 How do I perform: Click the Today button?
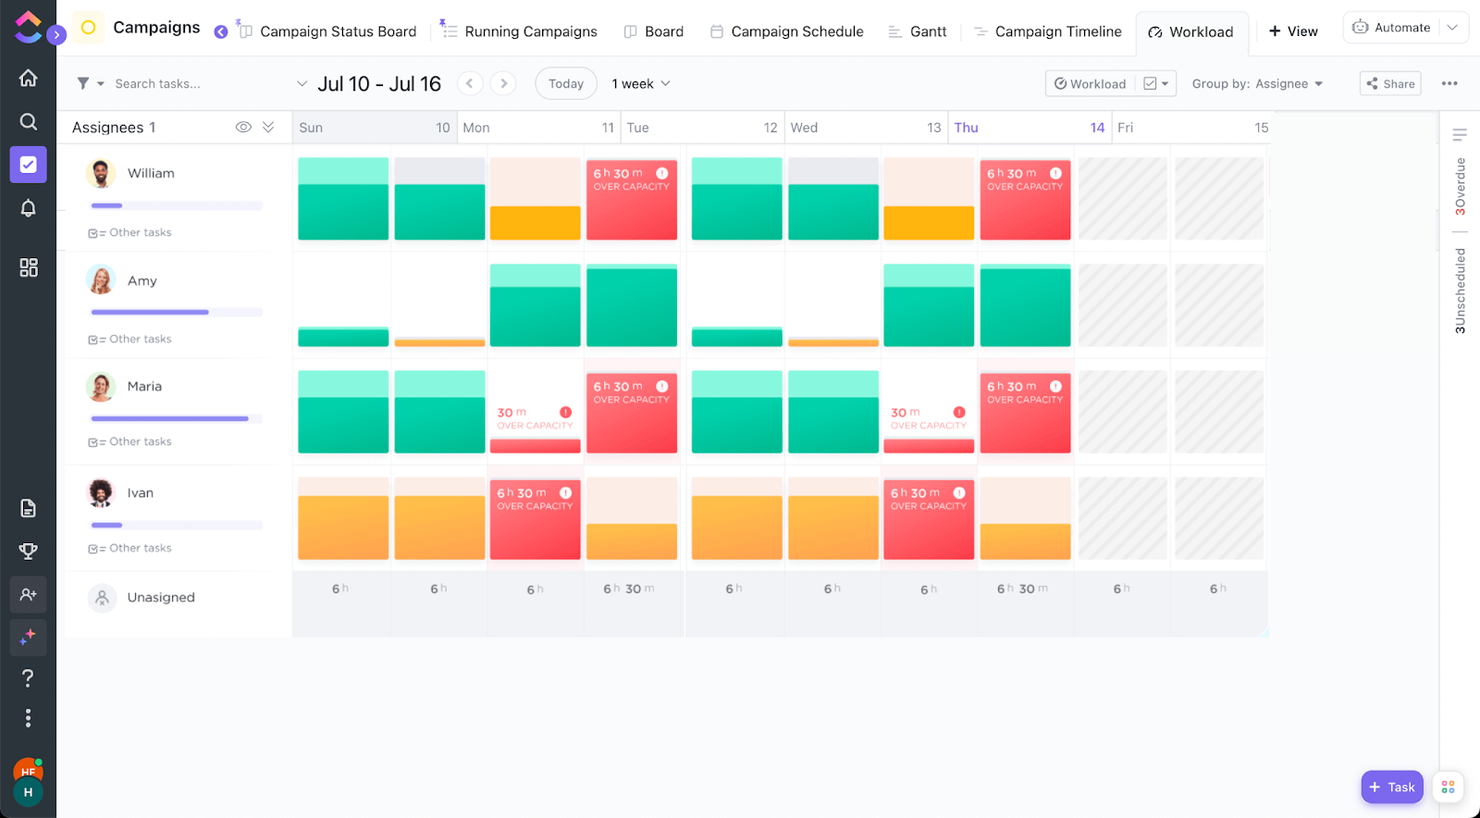click(x=566, y=84)
